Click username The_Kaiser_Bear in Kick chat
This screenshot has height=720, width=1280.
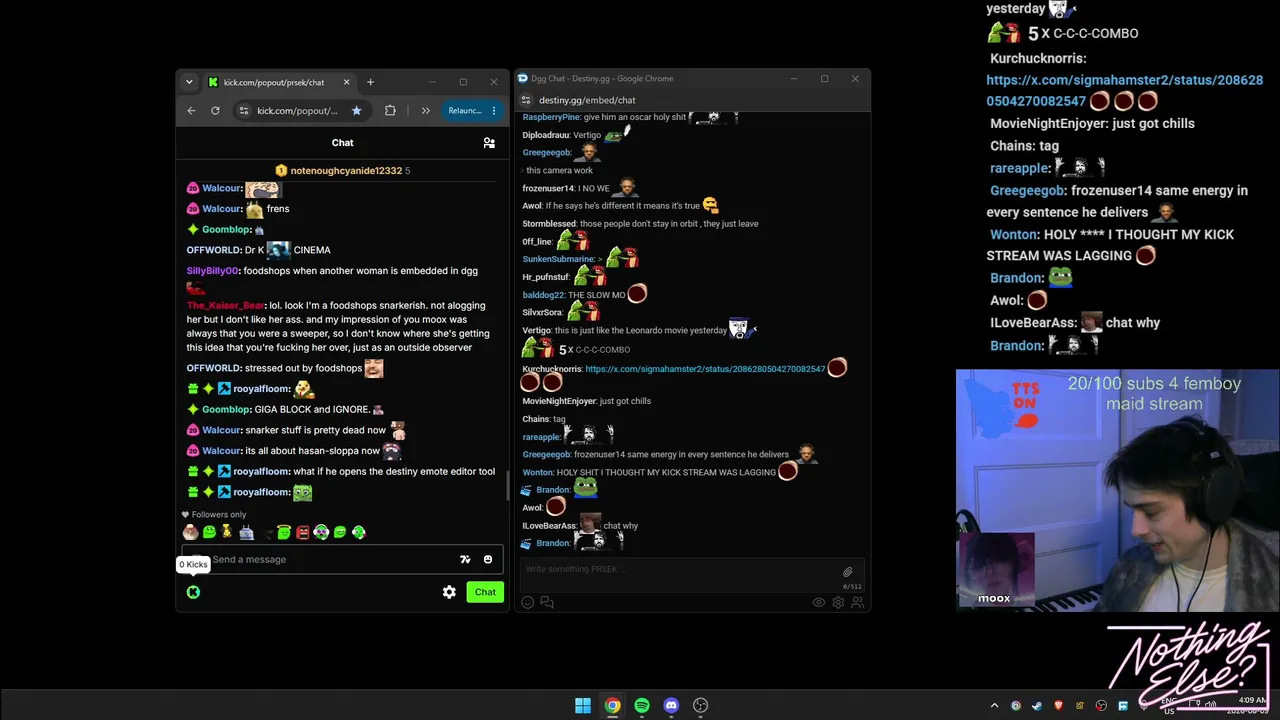click(225, 306)
